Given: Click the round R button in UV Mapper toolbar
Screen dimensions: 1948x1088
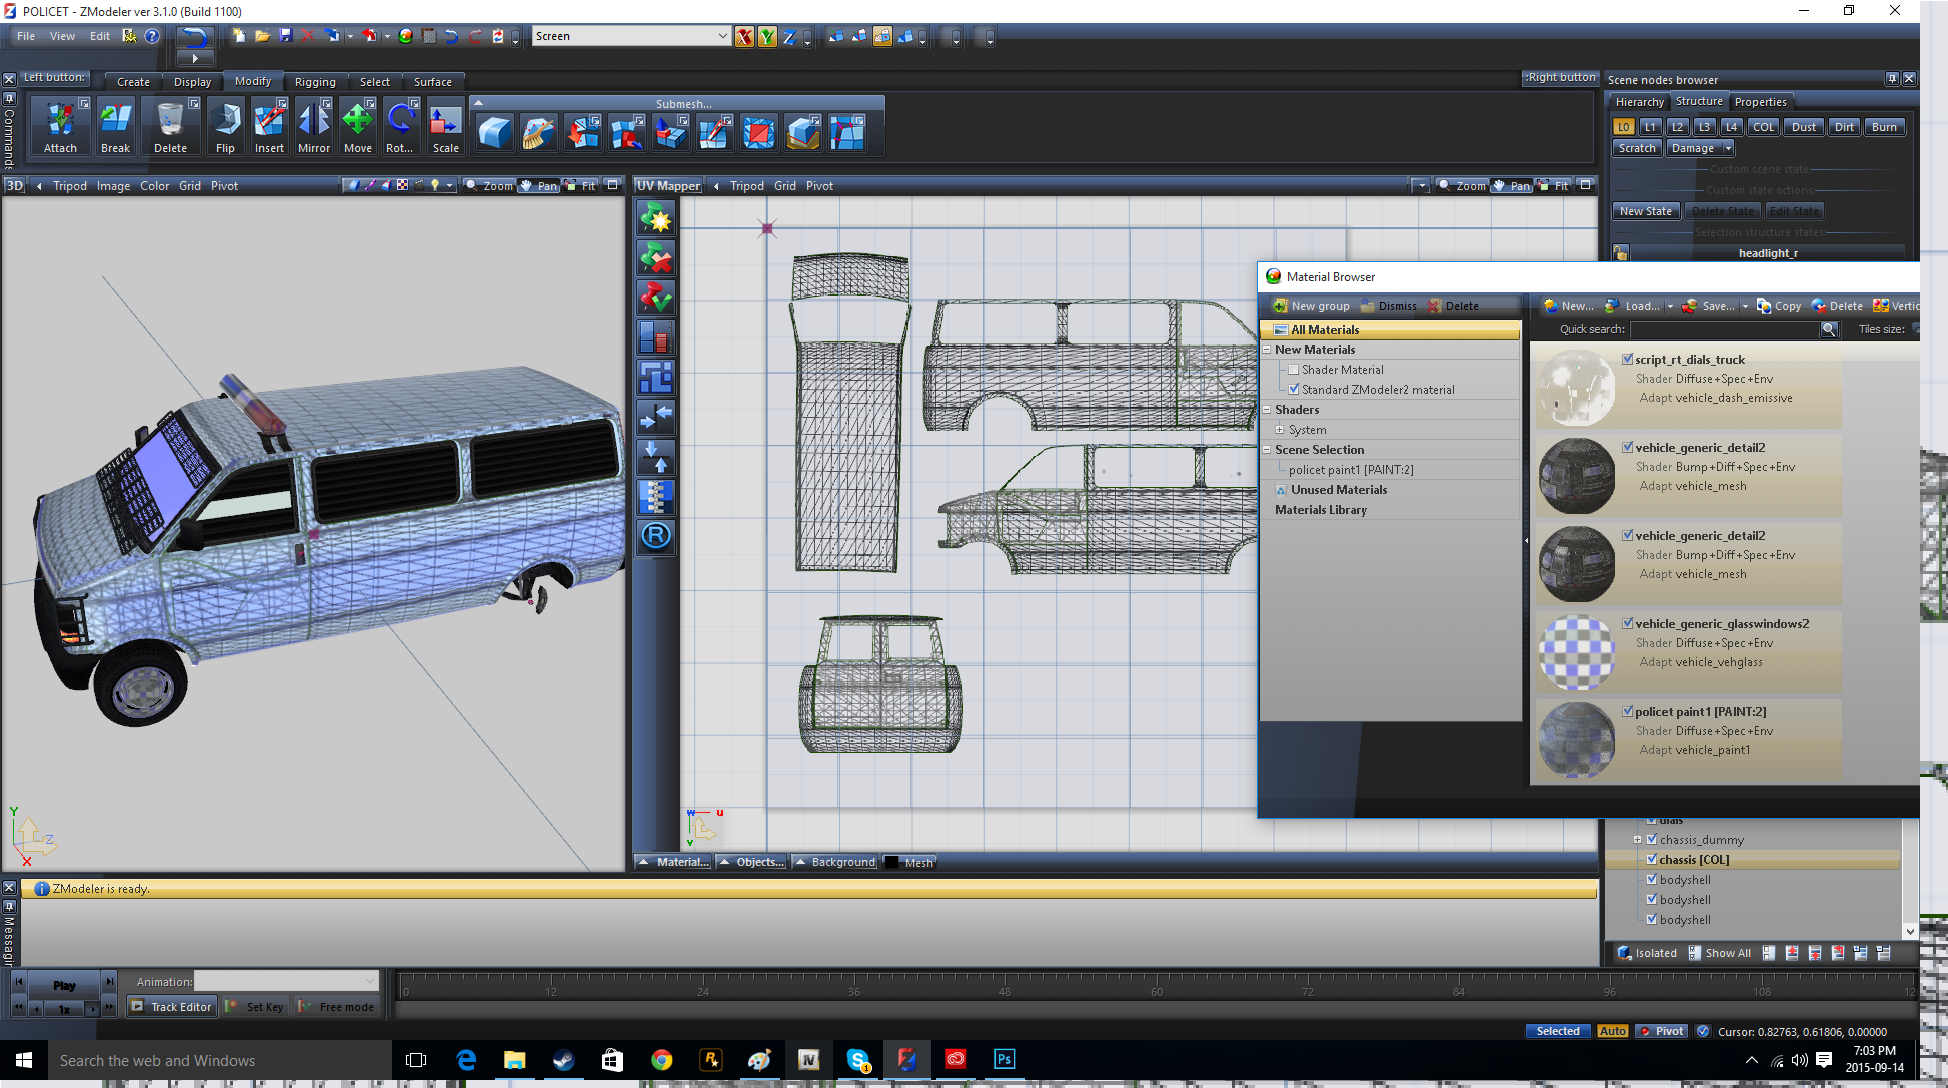Looking at the screenshot, I should 656,536.
